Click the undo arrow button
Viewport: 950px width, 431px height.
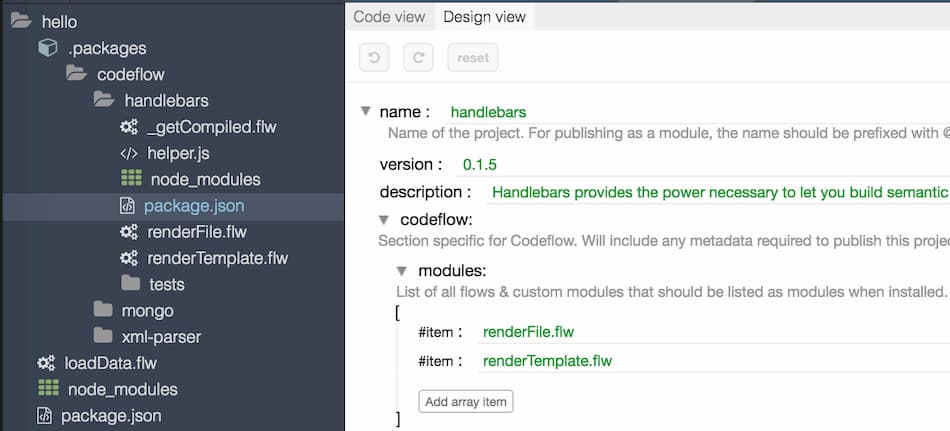[x=374, y=58]
